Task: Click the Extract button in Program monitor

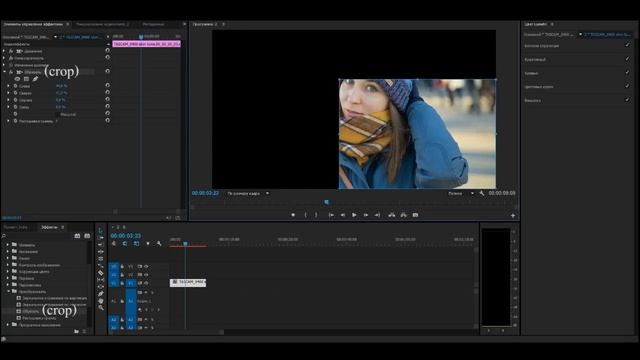Action: 403,215
